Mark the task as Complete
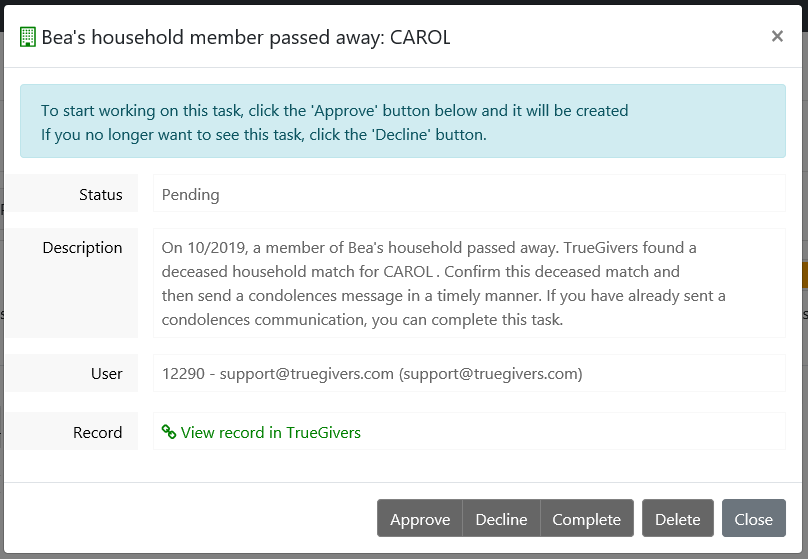This screenshot has width=808, height=559. 586,519
